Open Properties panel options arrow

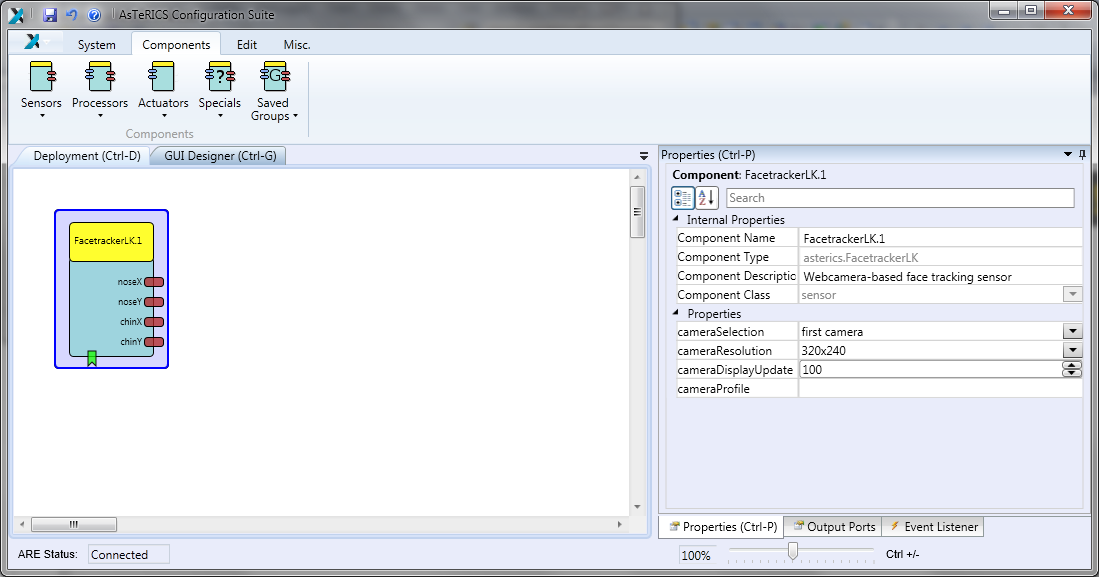click(x=1067, y=154)
